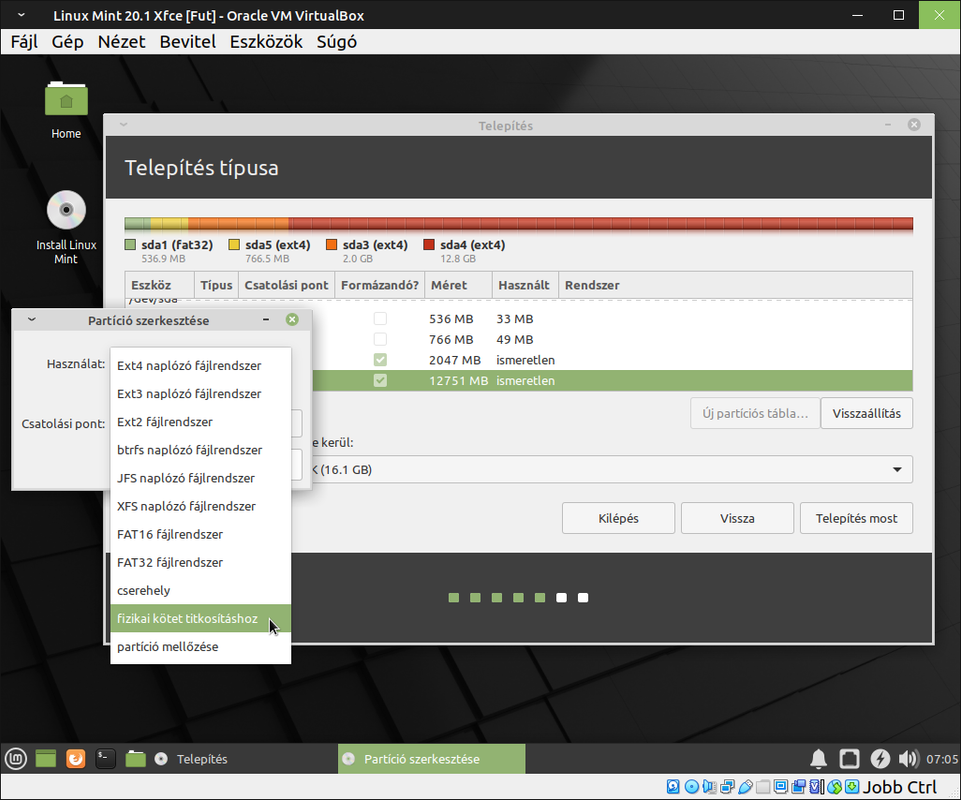This screenshot has width=961, height=800.
Task: Open the Bevitel menu
Action: pyautogui.click(x=188, y=42)
